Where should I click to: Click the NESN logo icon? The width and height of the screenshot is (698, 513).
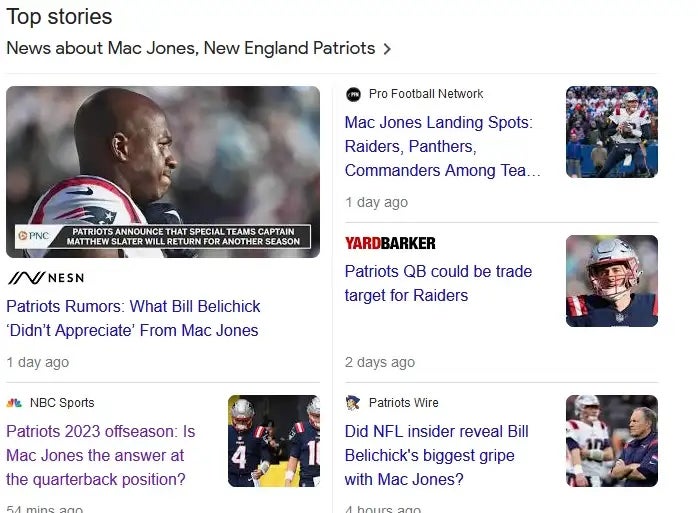(45, 277)
